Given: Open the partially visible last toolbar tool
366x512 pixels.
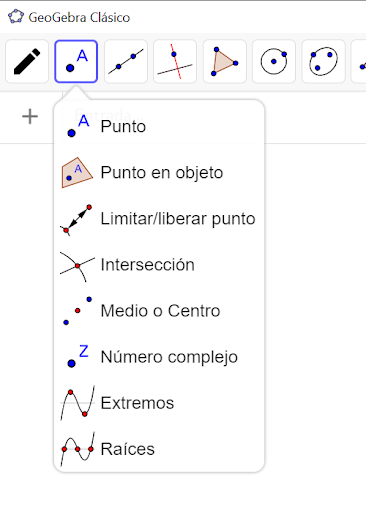Looking at the screenshot, I should (x=359, y=61).
